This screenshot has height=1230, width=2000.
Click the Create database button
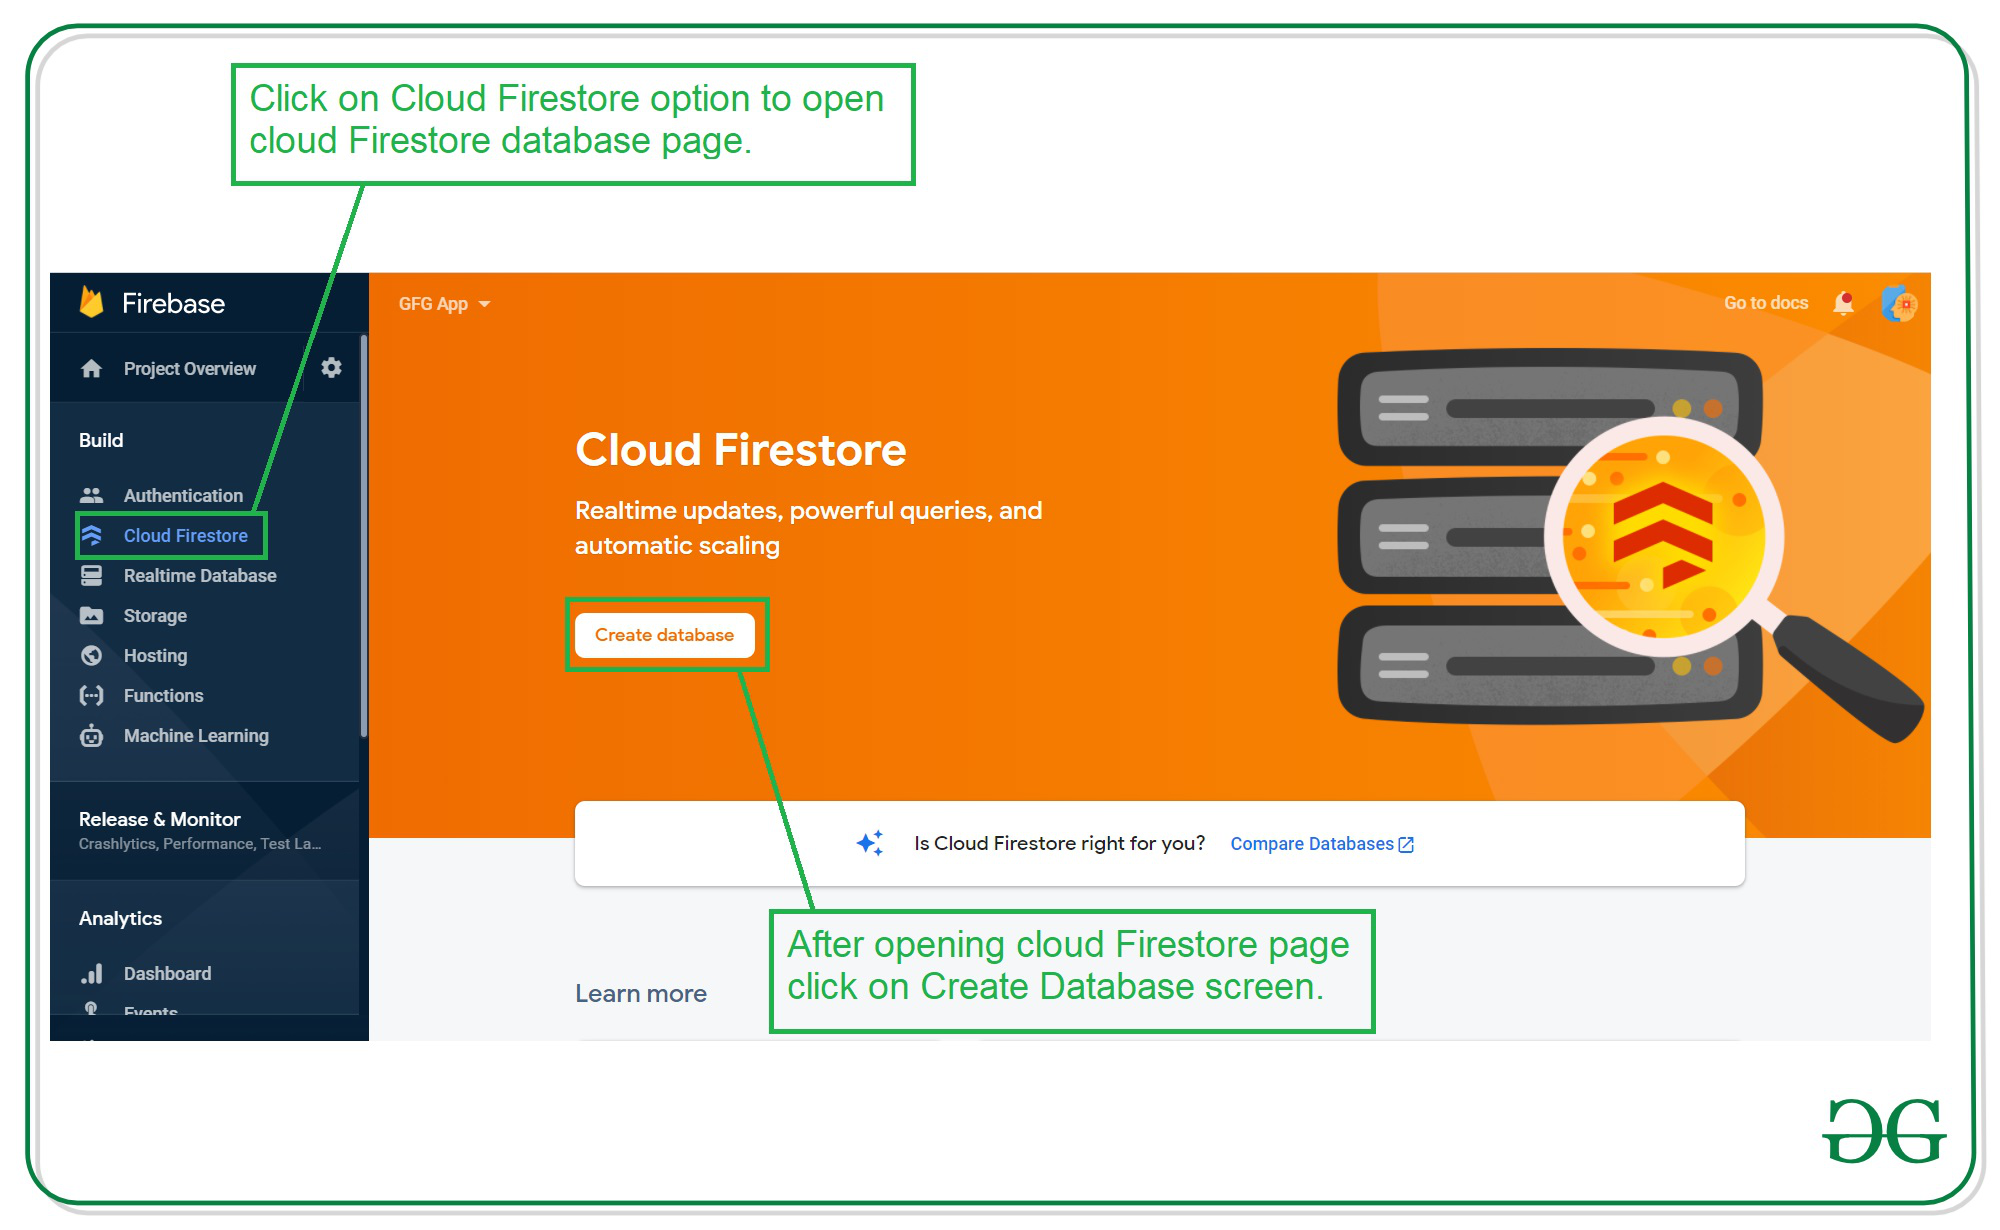coord(665,635)
